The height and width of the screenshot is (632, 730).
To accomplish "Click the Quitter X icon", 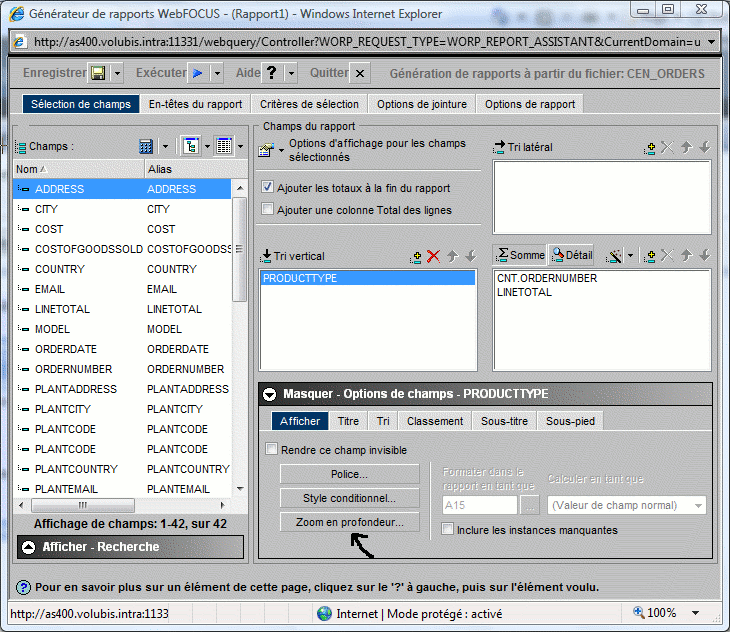I will coord(360,74).
